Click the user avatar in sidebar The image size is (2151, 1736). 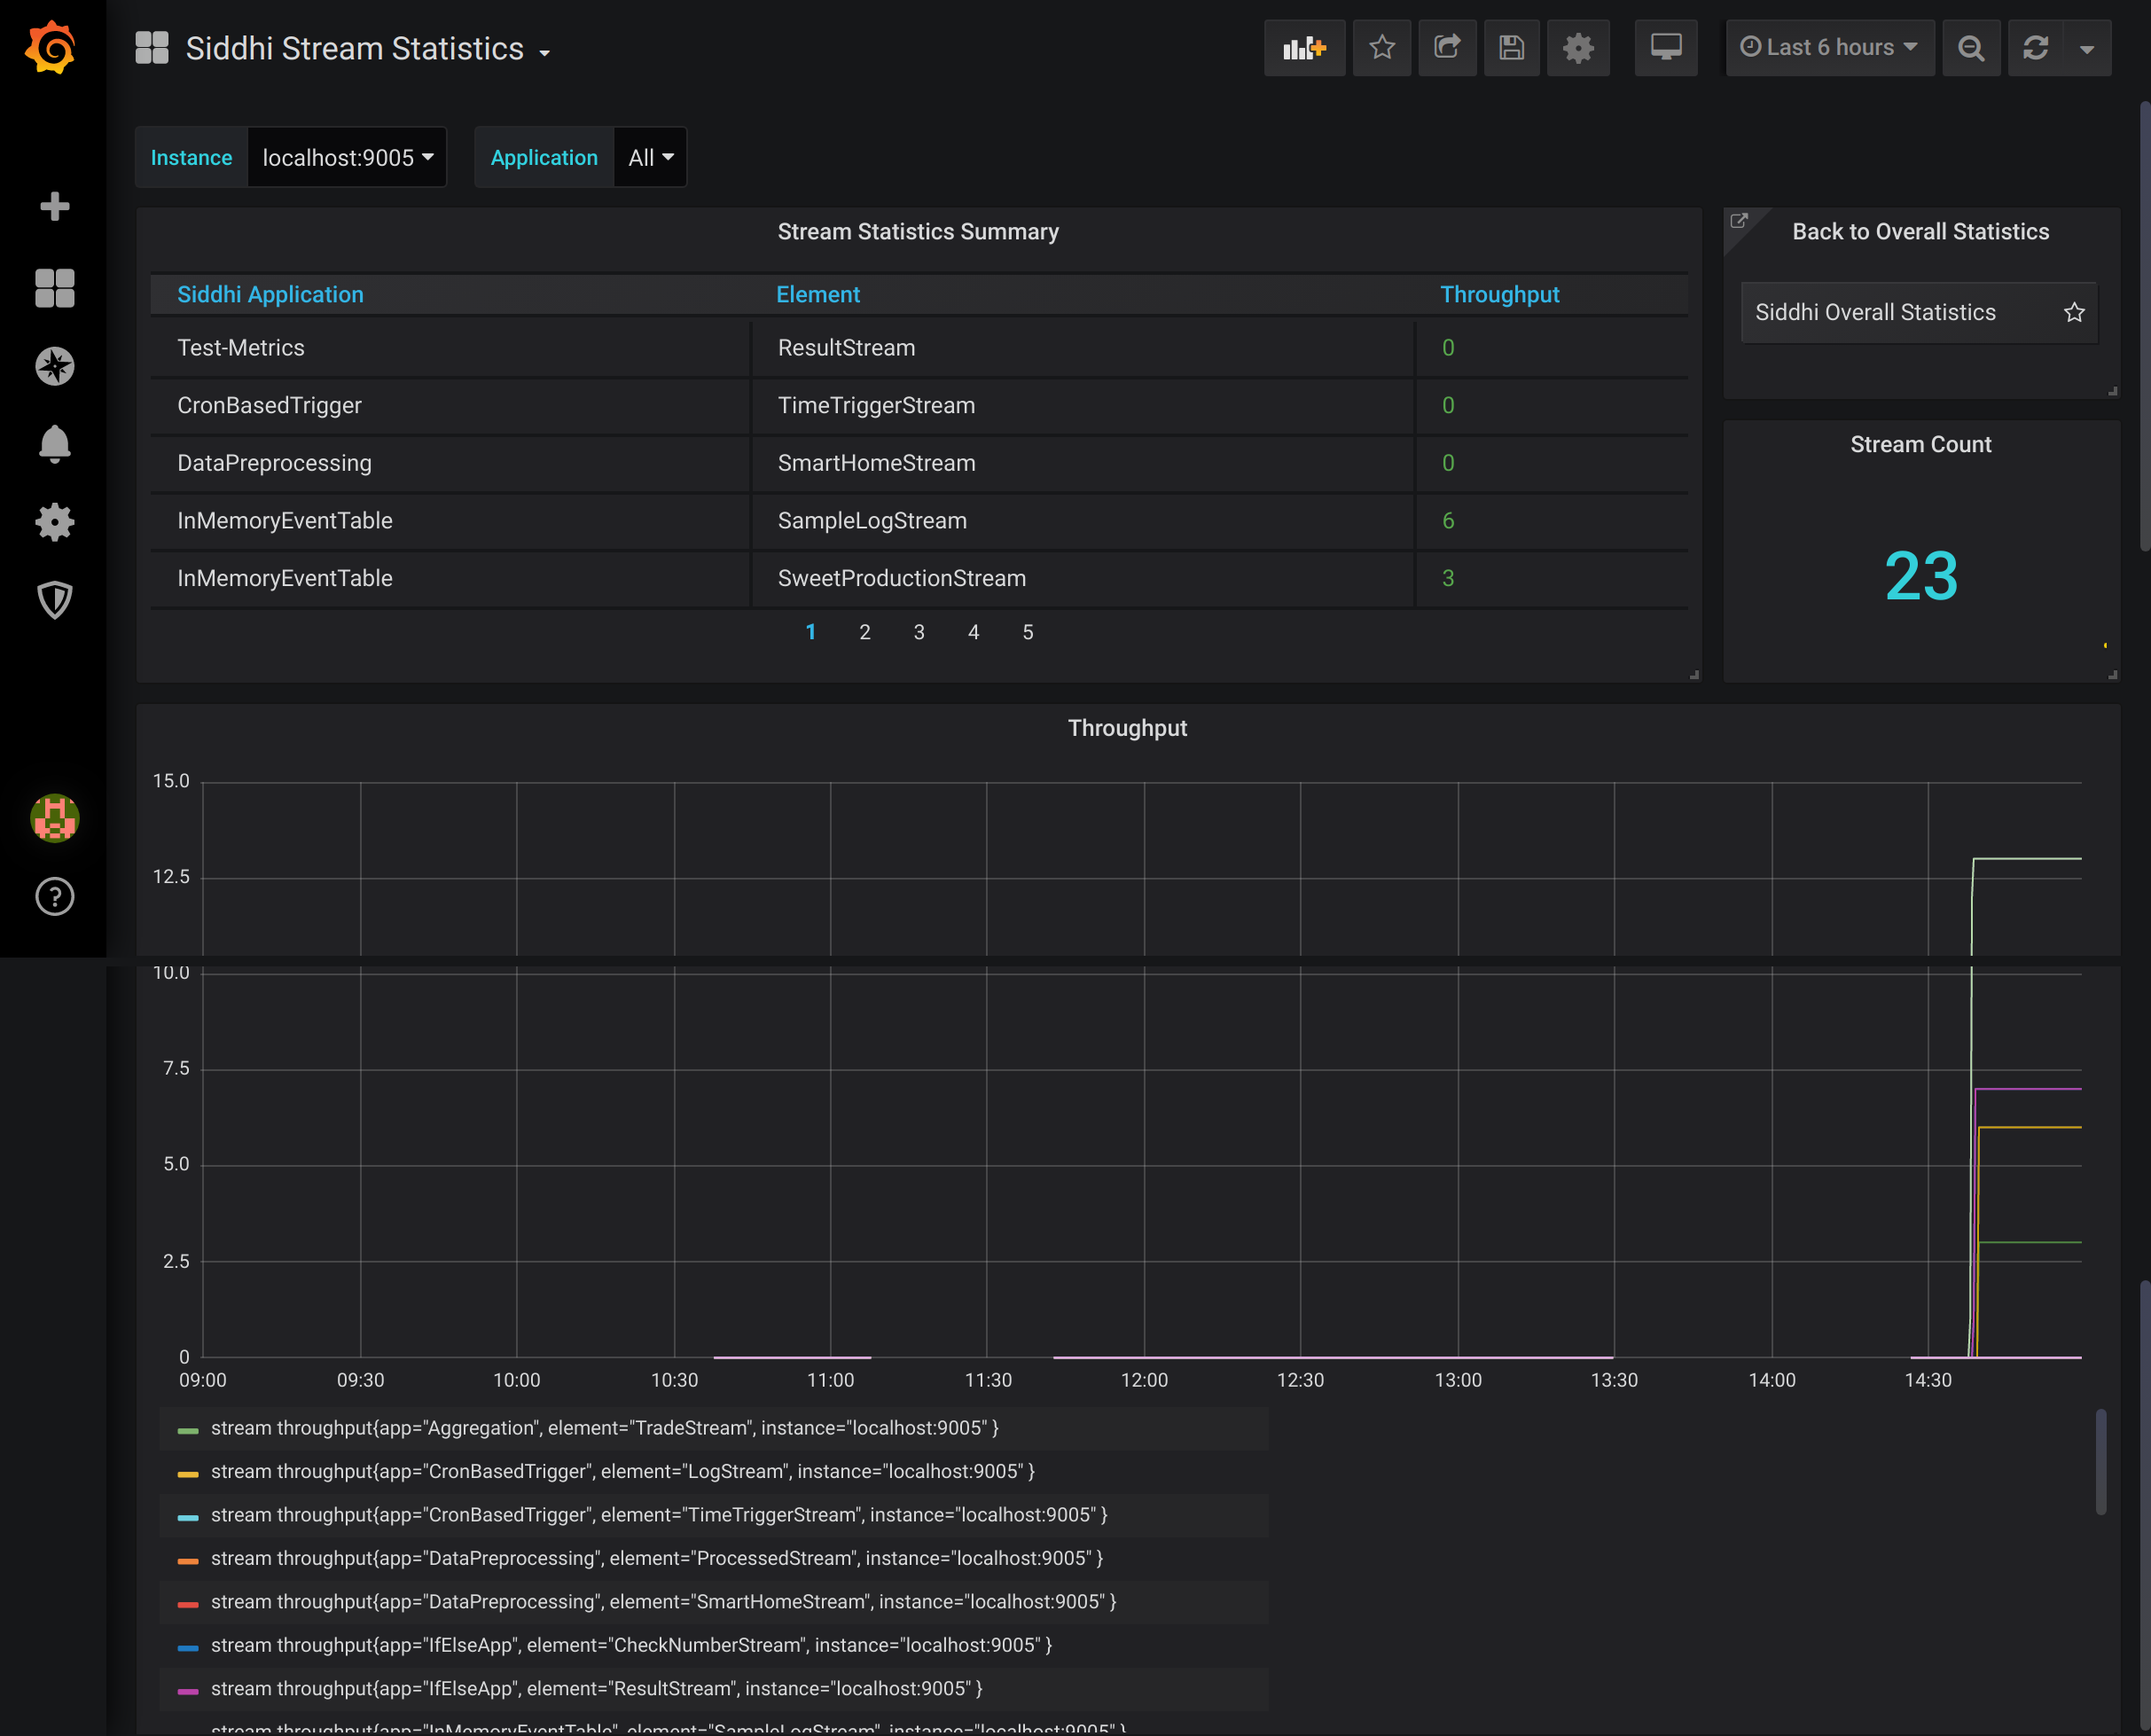coord(54,818)
